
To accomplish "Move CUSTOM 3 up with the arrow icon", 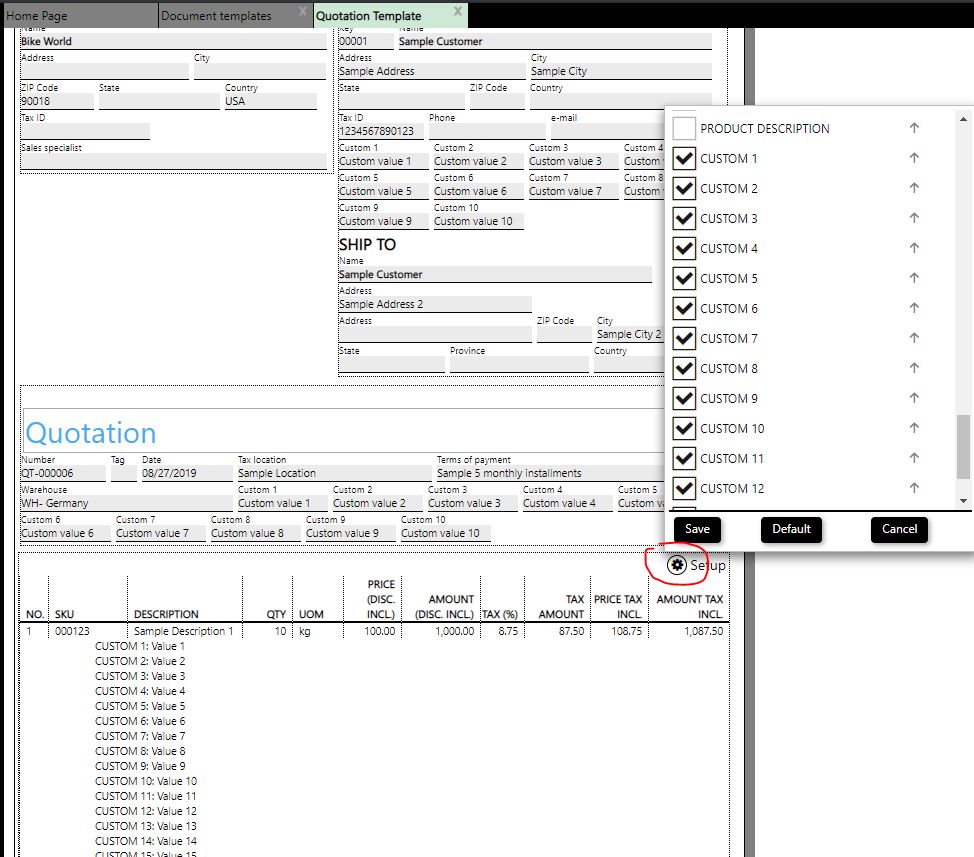I will [x=914, y=218].
